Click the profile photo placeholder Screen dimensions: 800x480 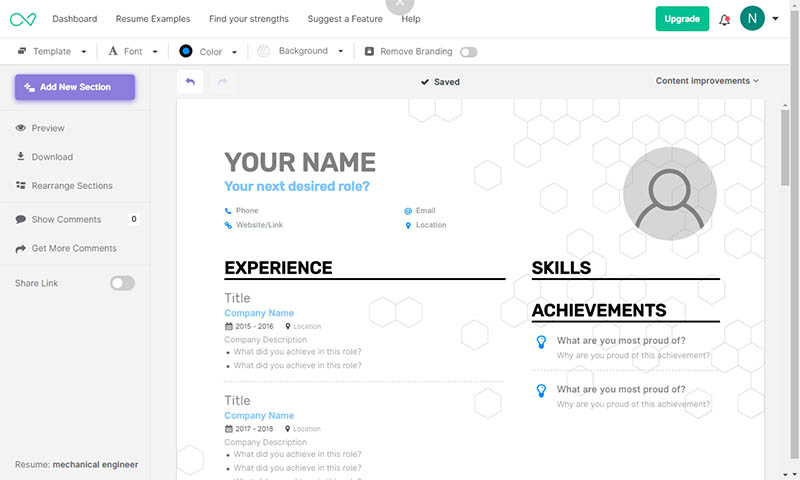coord(669,194)
